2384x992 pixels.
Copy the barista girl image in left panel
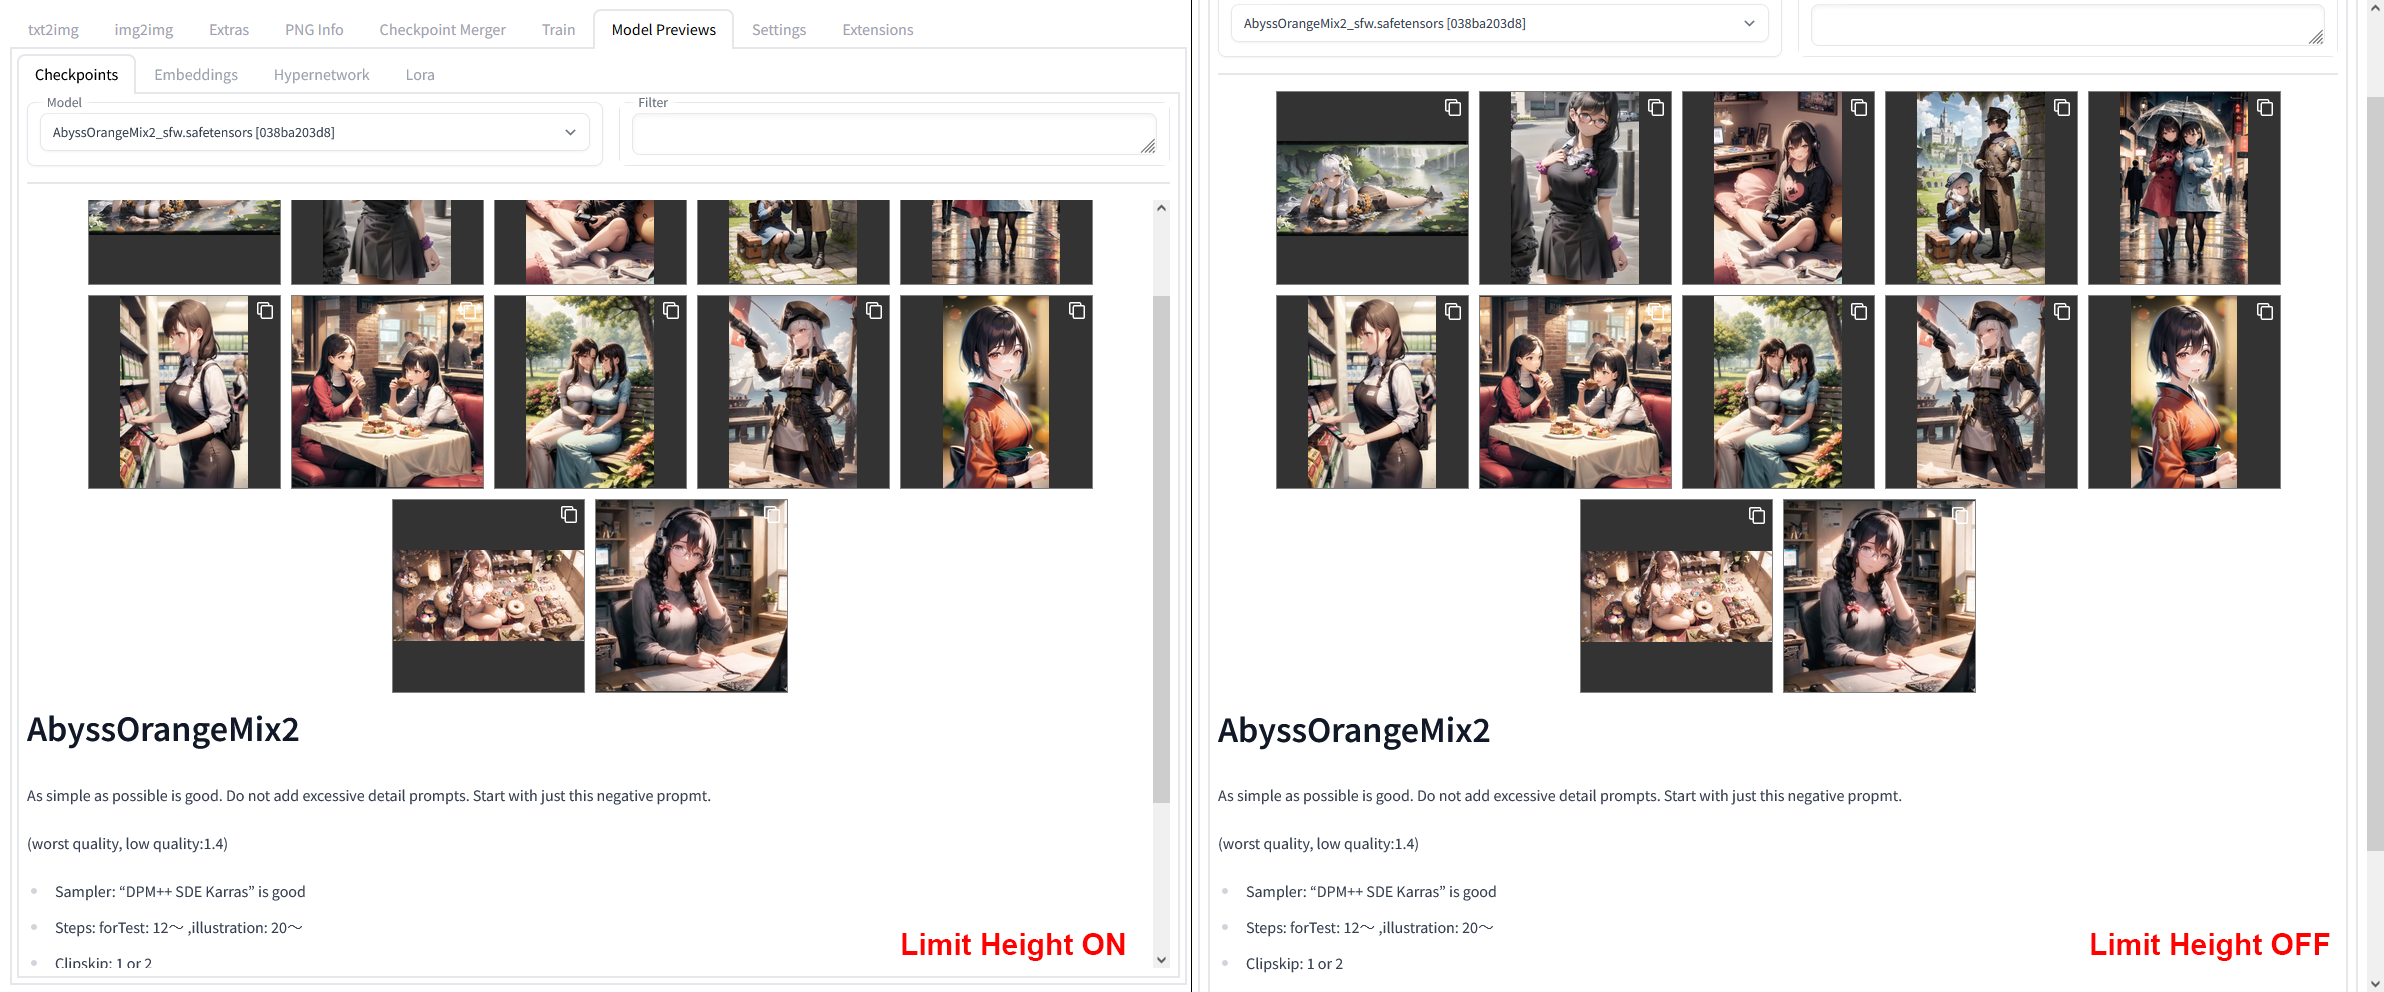click(x=264, y=311)
